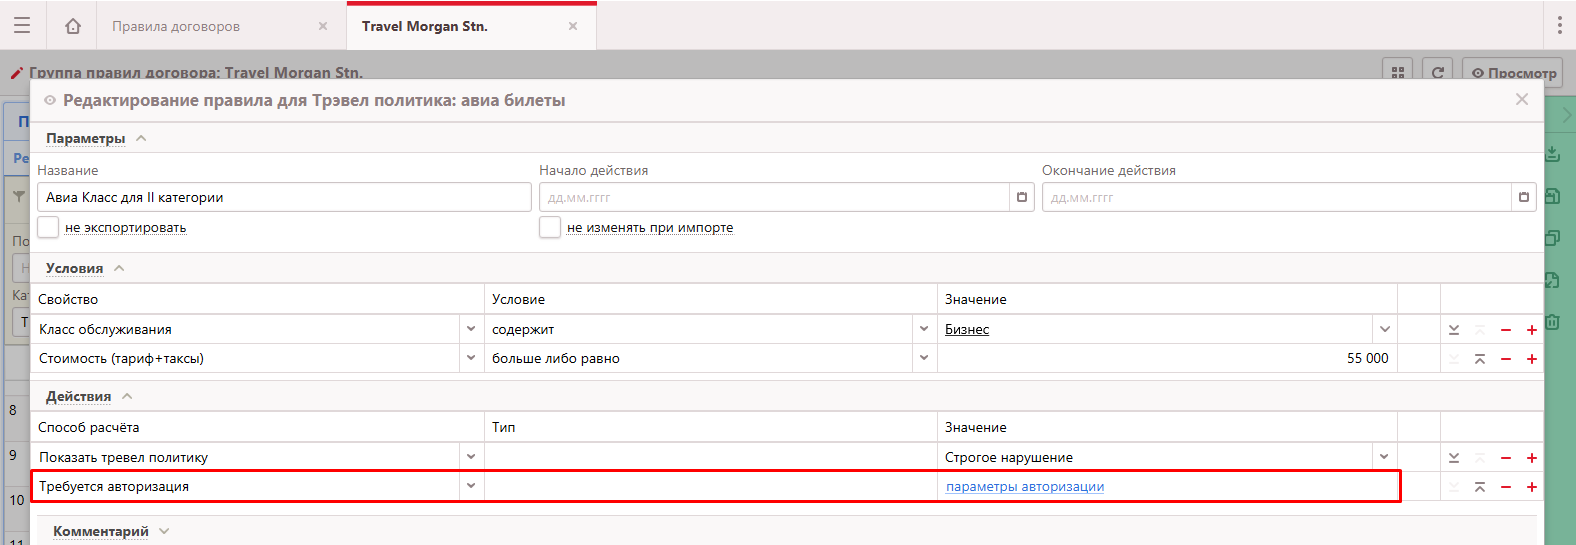Click the Название text field
Viewport: 1576px width, 545px height.
pyautogui.click(x=284, y=197)
